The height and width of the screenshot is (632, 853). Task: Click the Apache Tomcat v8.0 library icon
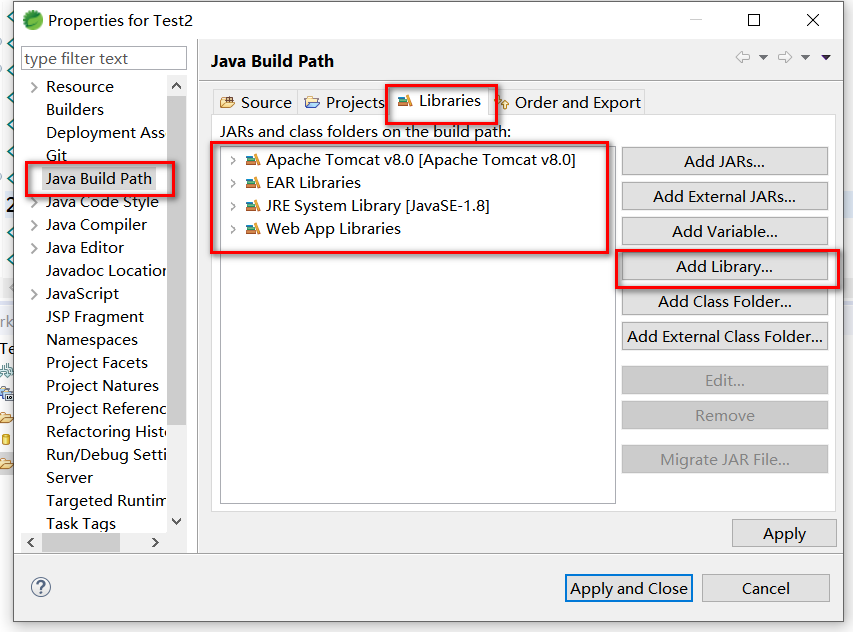253,160
